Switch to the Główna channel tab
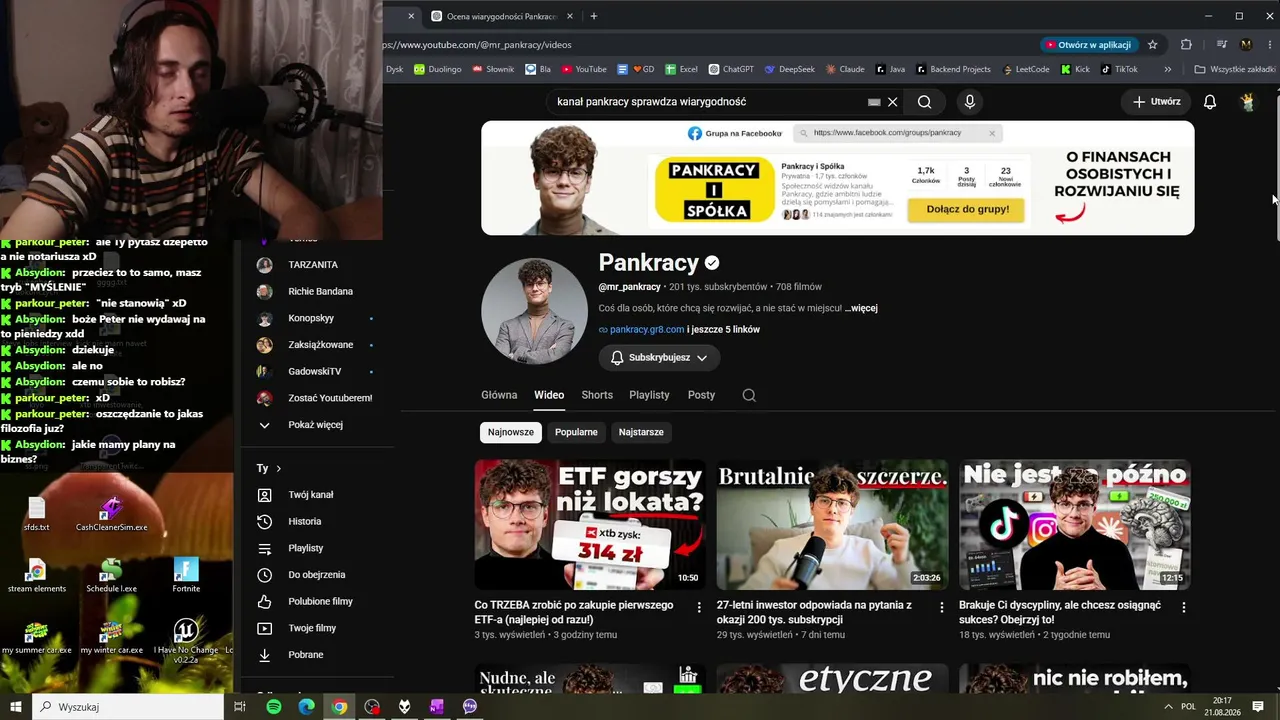The height and width of the screenshot is (720, 1280). coord(499,395)
